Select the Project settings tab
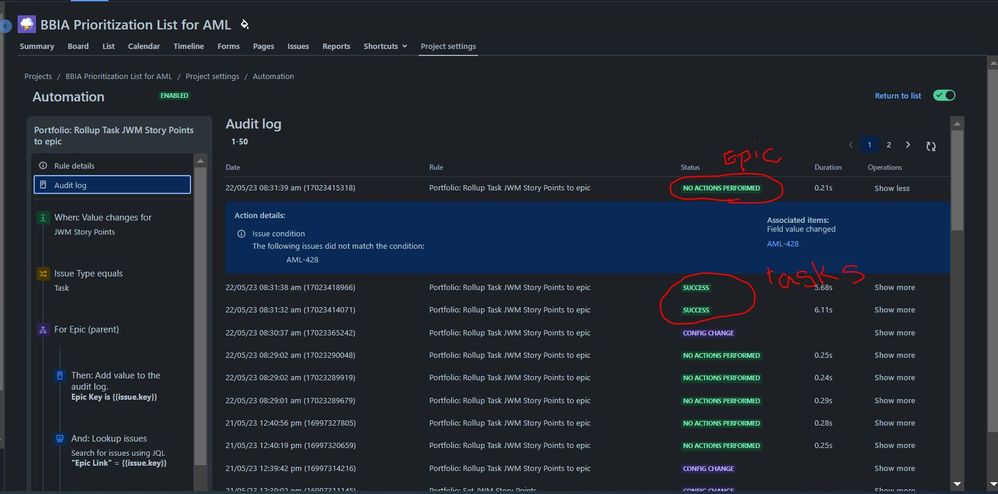The image size is (998, 494). click(448, 46)
